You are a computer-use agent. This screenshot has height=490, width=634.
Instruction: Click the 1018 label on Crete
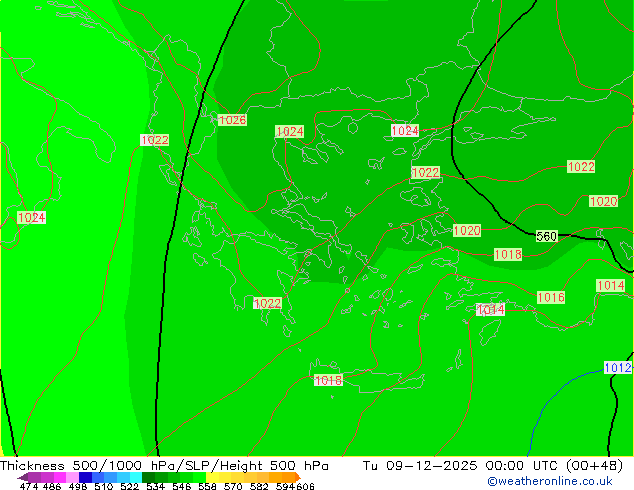point(328,380)
